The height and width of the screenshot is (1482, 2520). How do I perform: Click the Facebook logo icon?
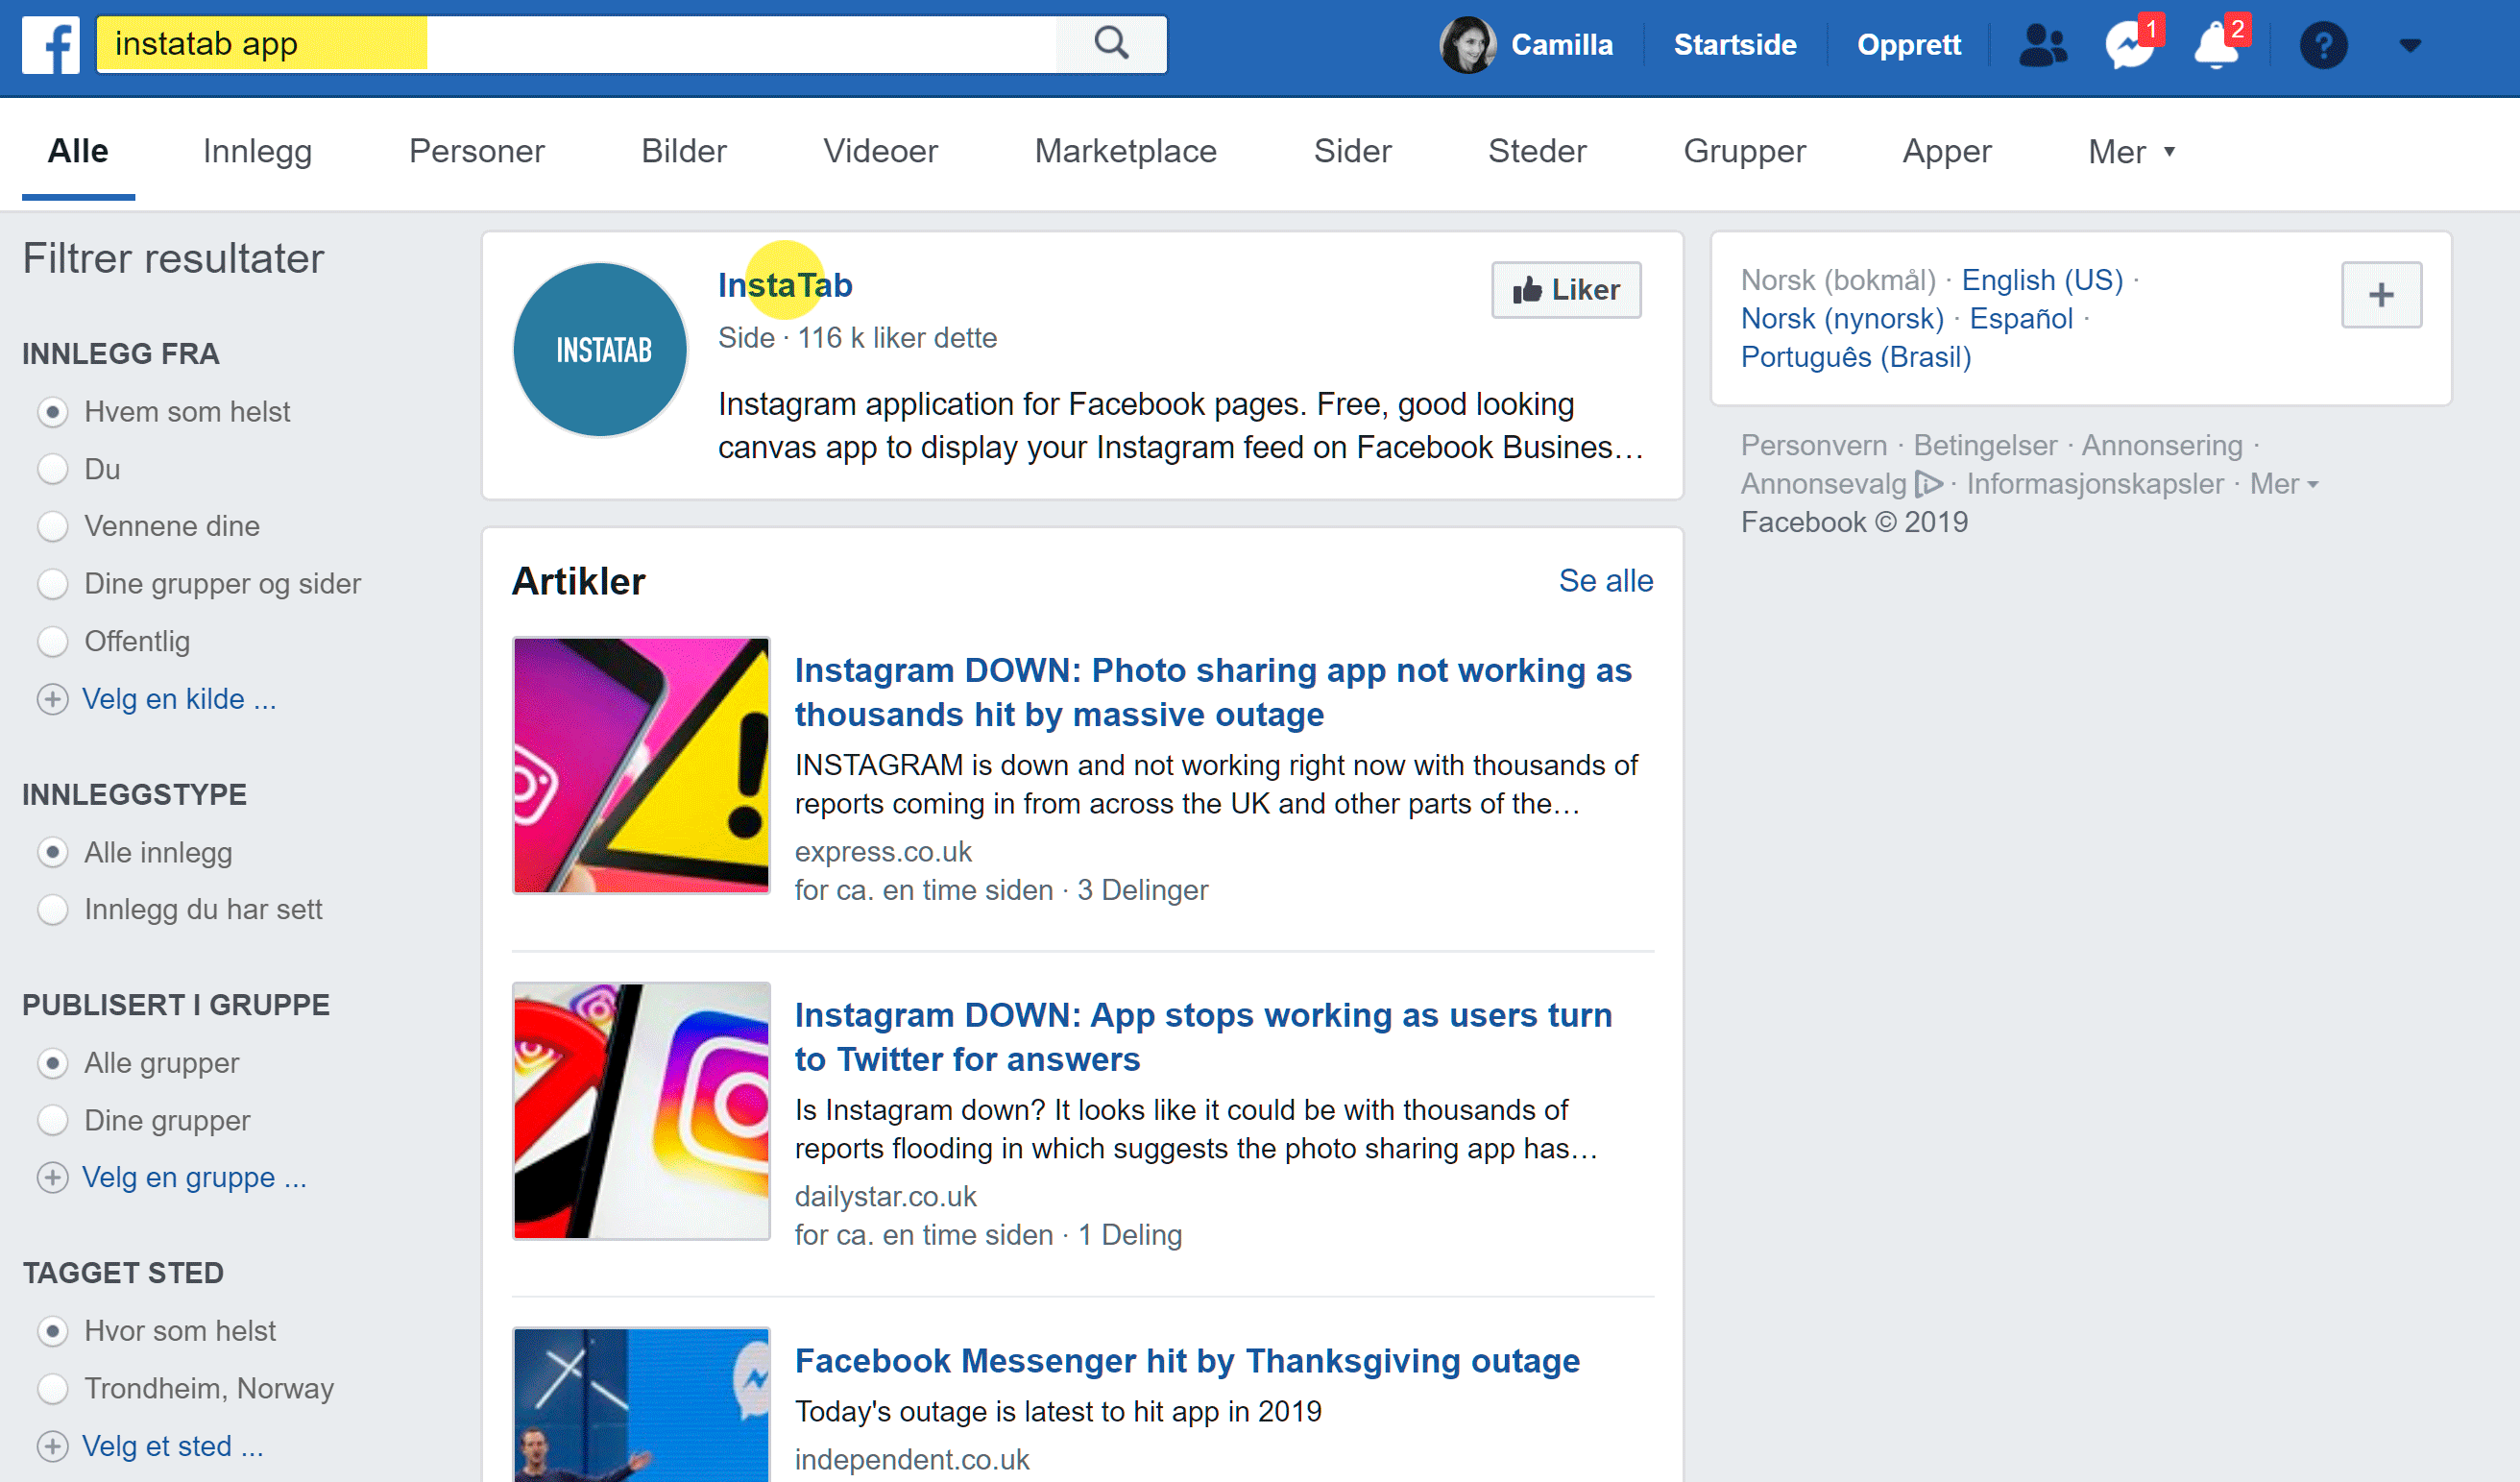tap(50, 45)
